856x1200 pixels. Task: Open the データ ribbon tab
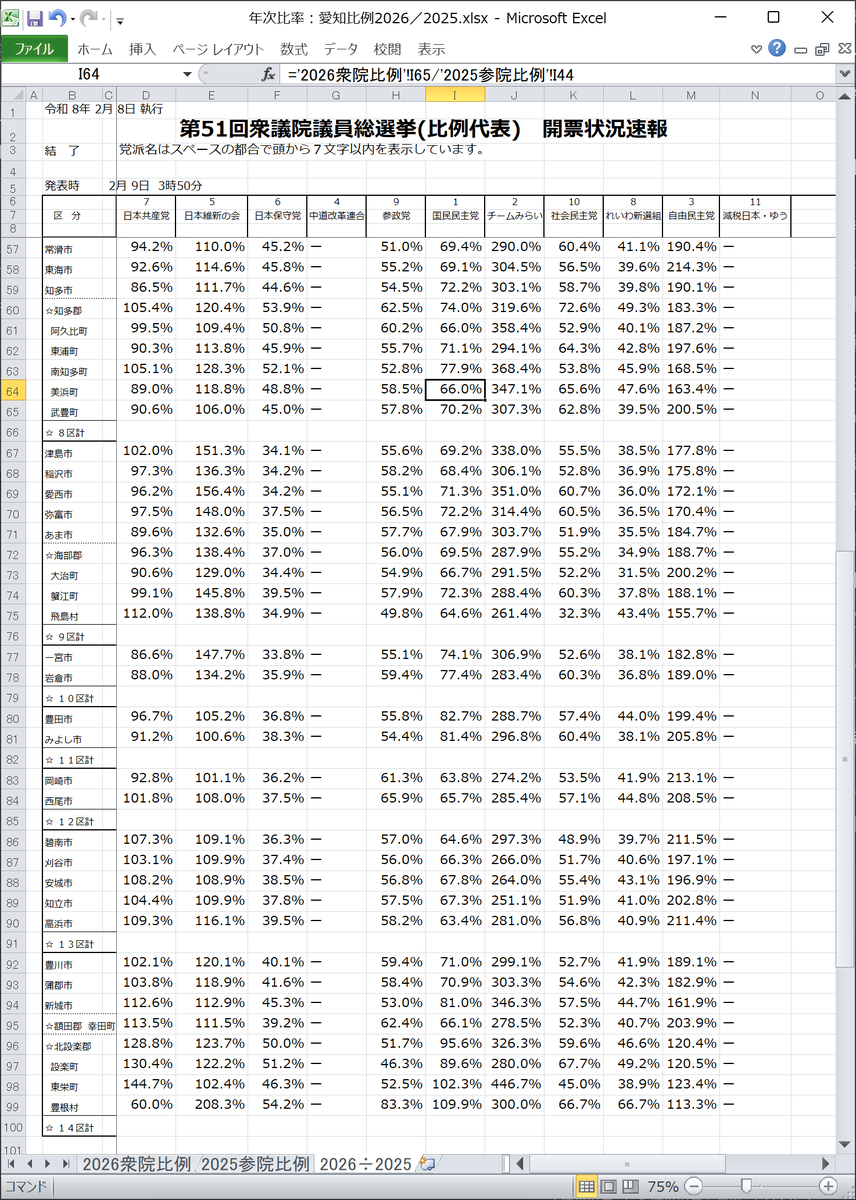pos(340,48)
